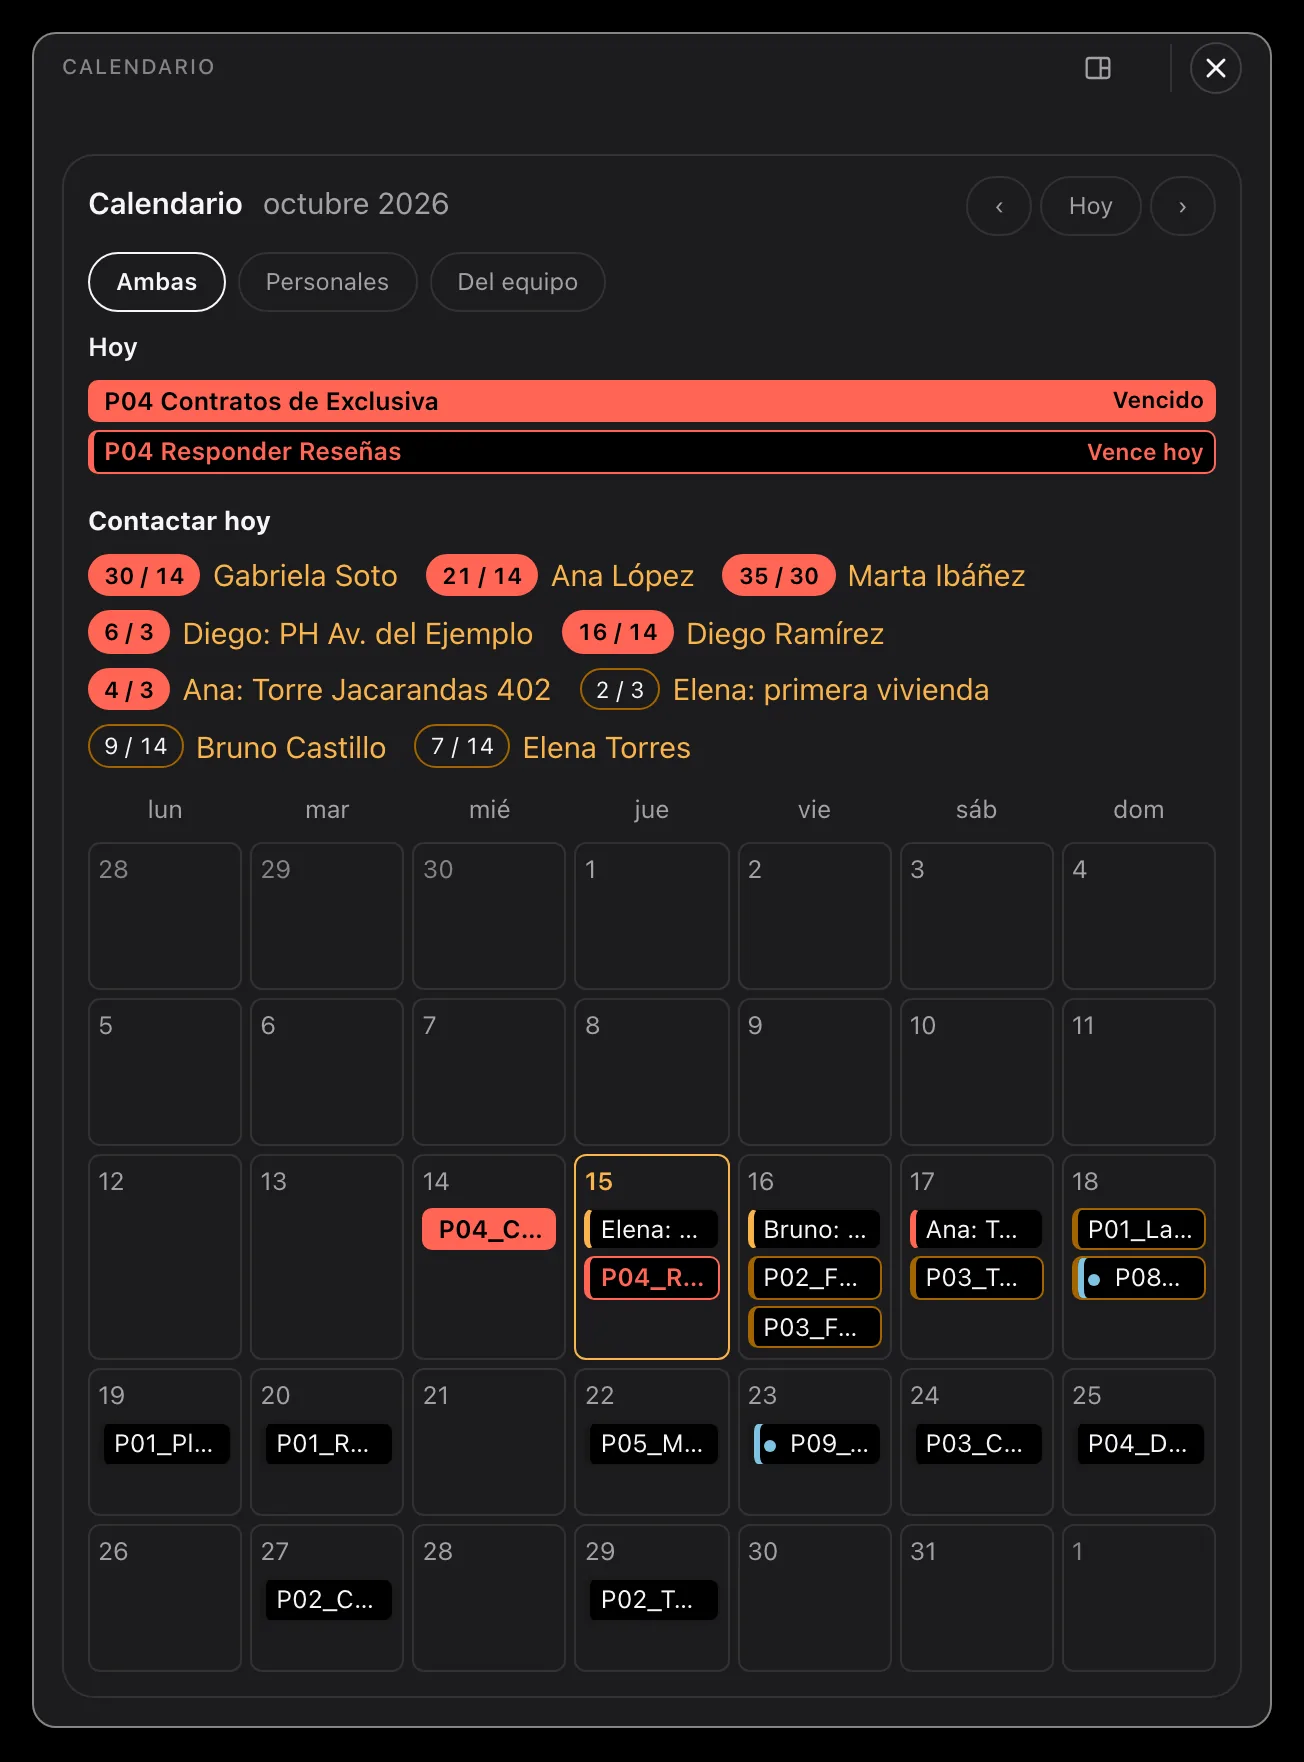Image resolution: width=1304 pixels, height=1762 pixels.
Task: Open Elena: primera vivienda
Action: click(830, 690)
